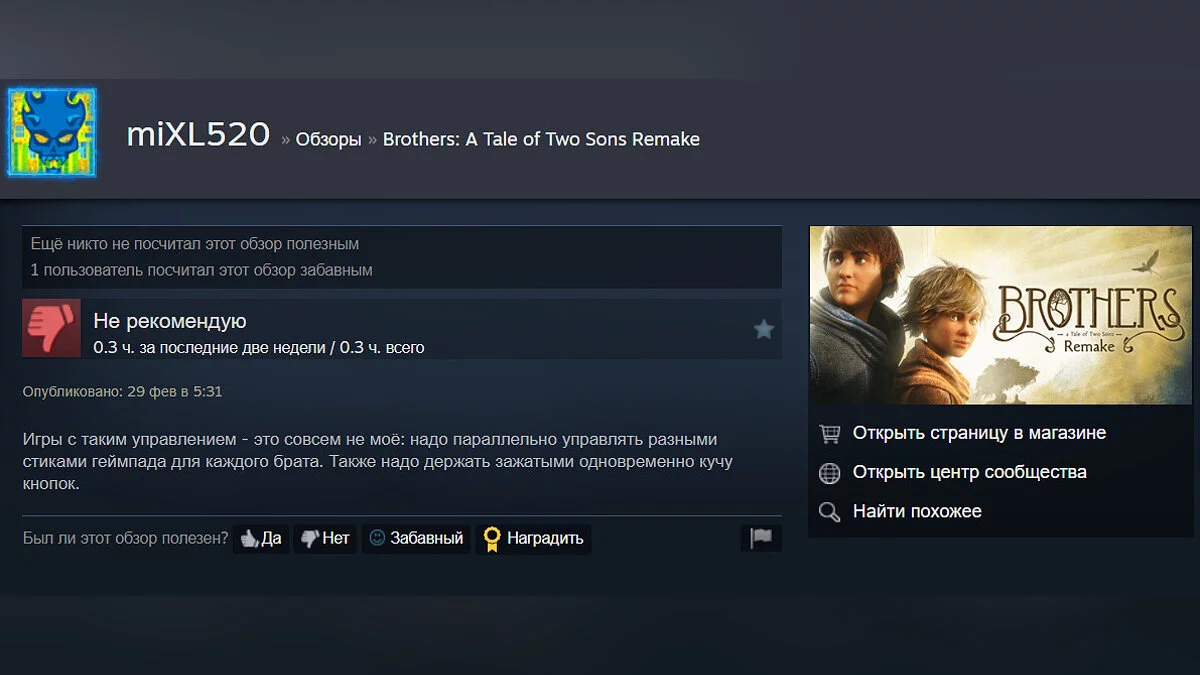Go to the Обзоры breadcrumb
The height and width of the screenshot is (675, 1200).
point(328,139)
